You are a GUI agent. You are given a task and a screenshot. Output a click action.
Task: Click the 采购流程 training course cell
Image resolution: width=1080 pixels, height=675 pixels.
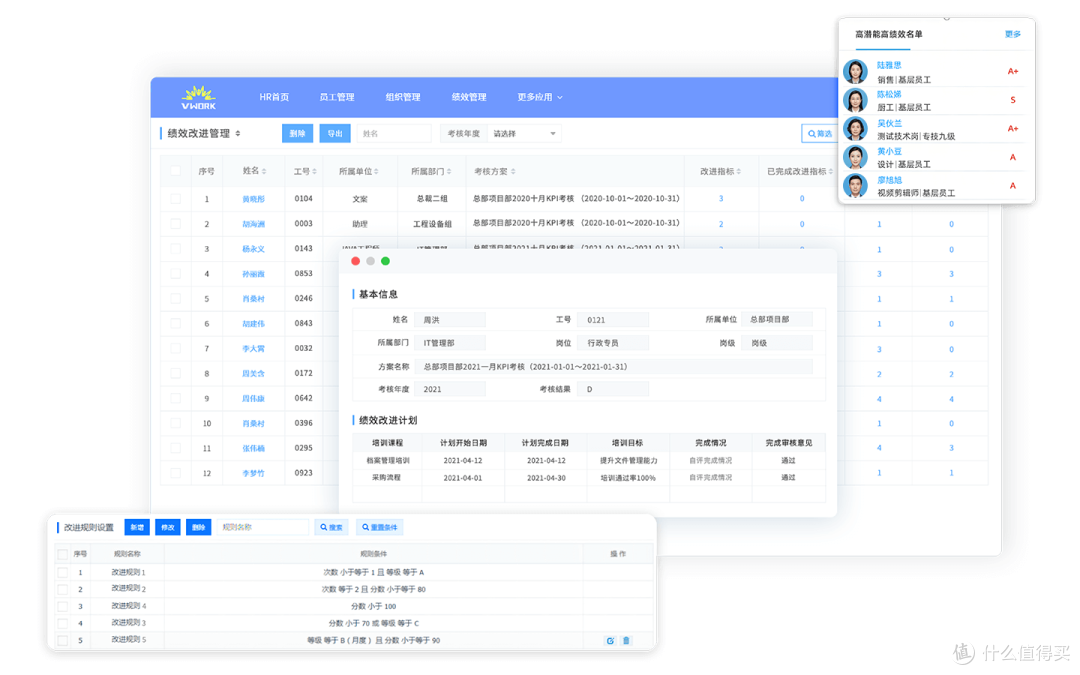386,477
